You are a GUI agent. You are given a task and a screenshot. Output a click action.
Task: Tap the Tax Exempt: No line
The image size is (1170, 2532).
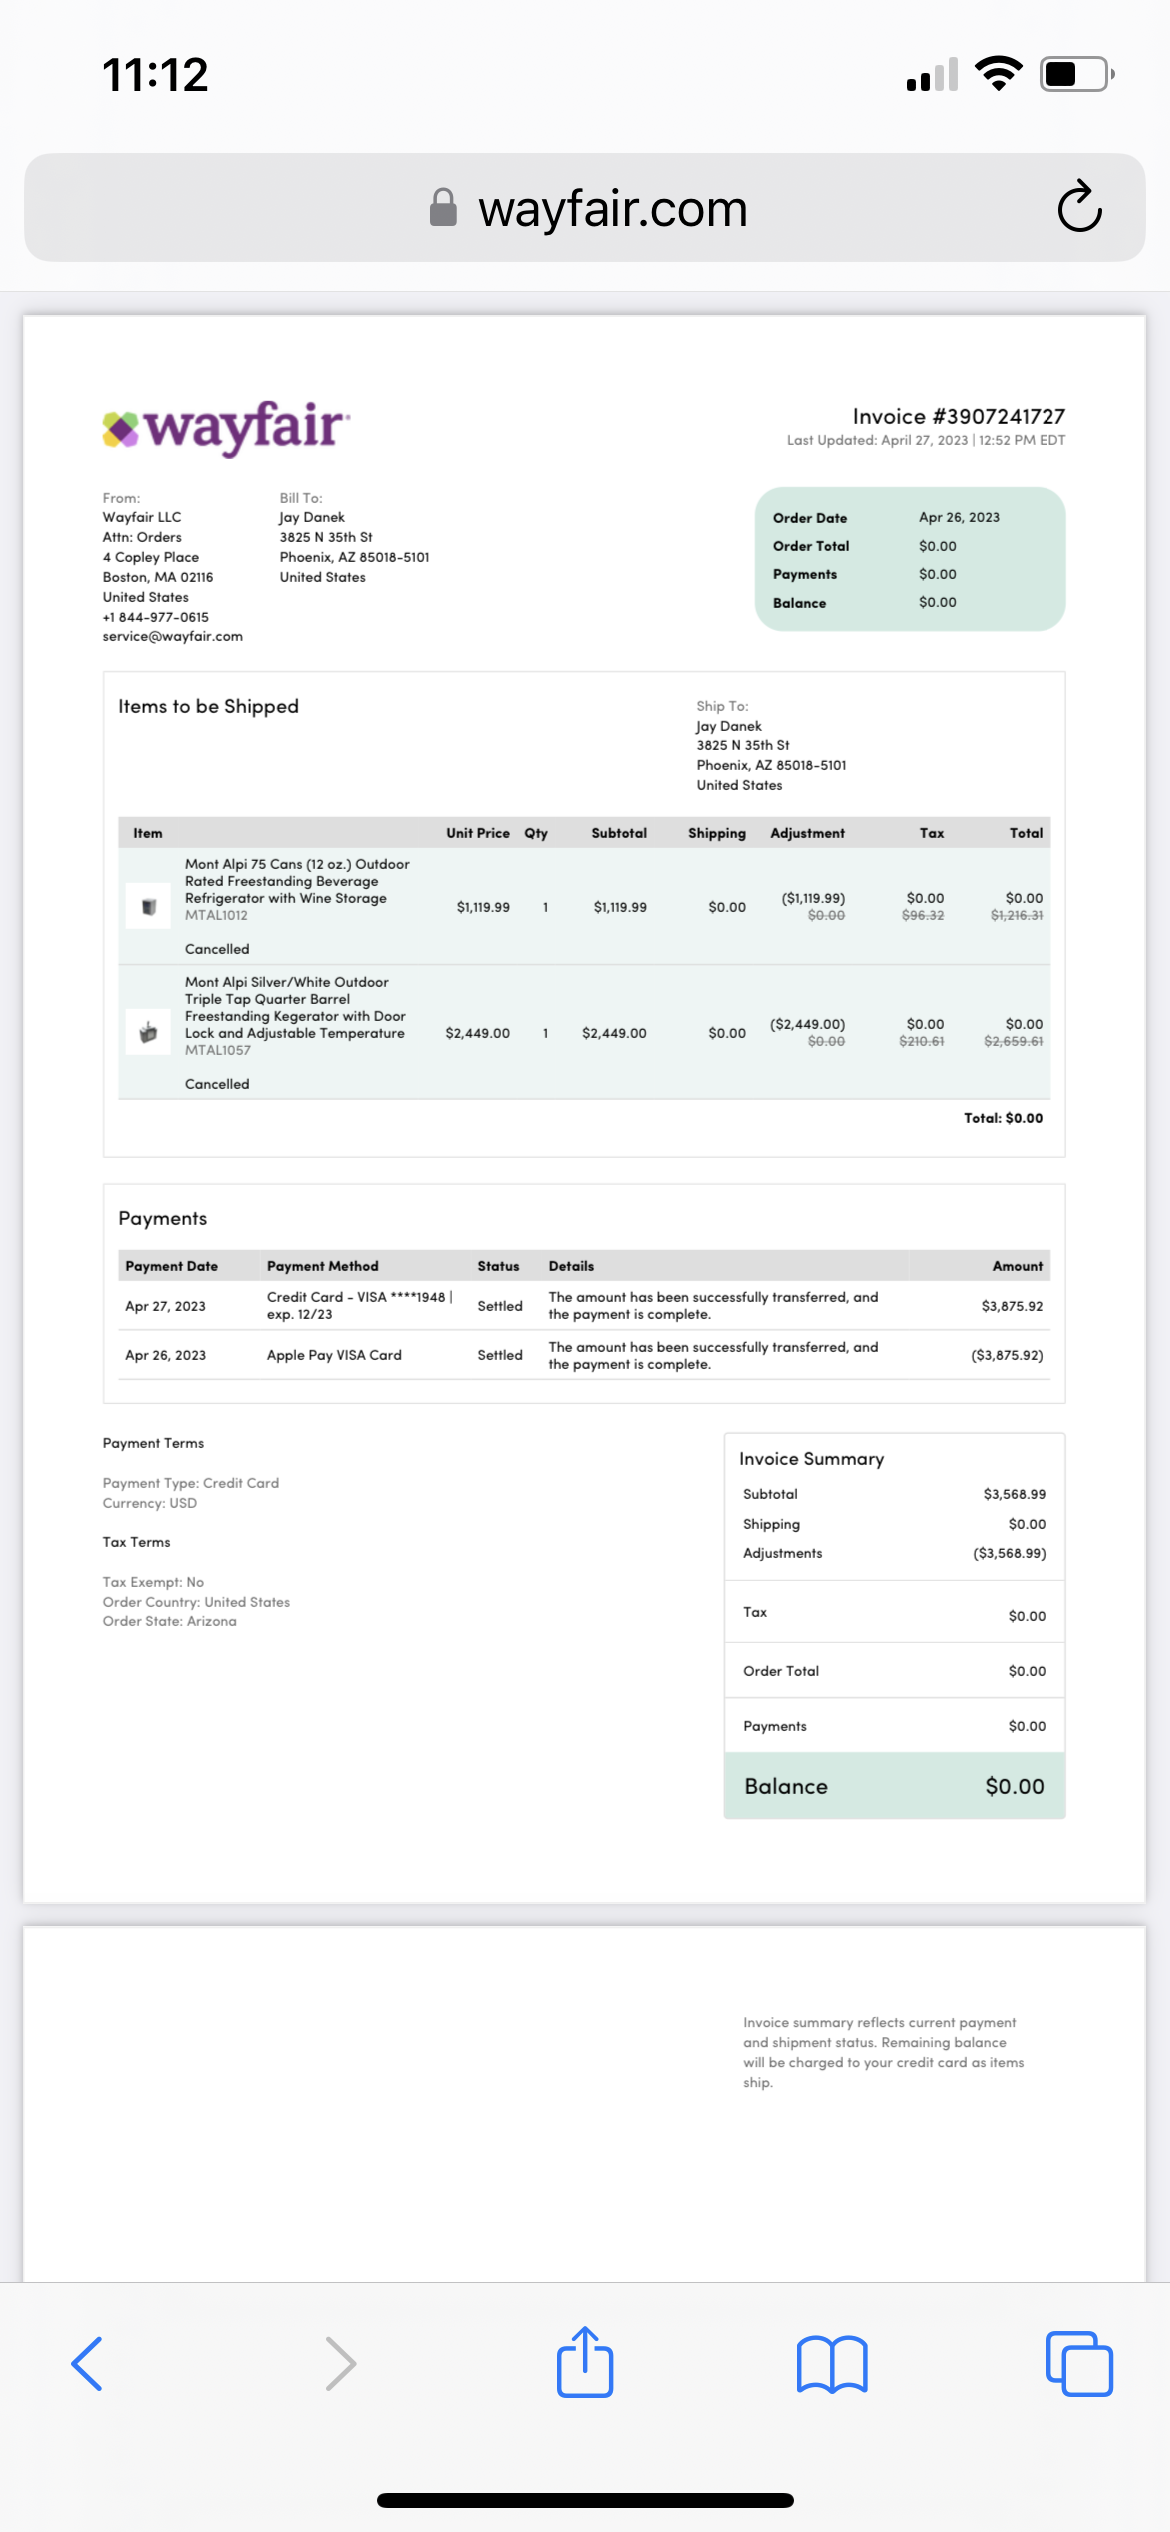point(153,1582)
